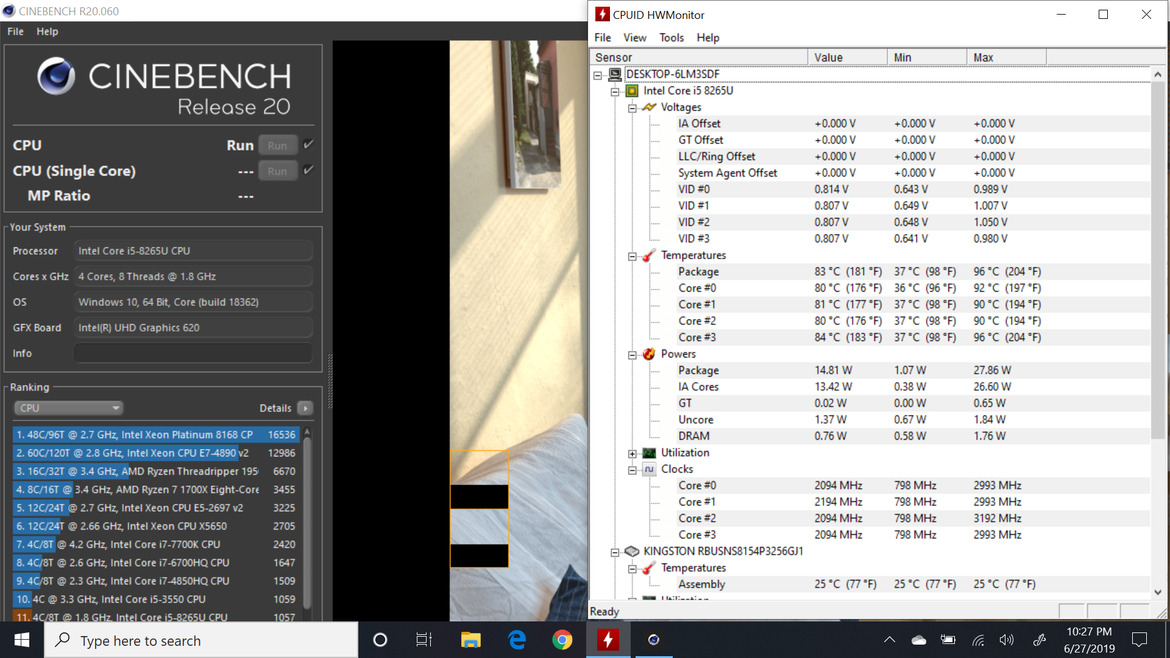1170x658 pixels.
Task: Collapse the Intel Core i5 8265U node
Action: coord(615,91)
